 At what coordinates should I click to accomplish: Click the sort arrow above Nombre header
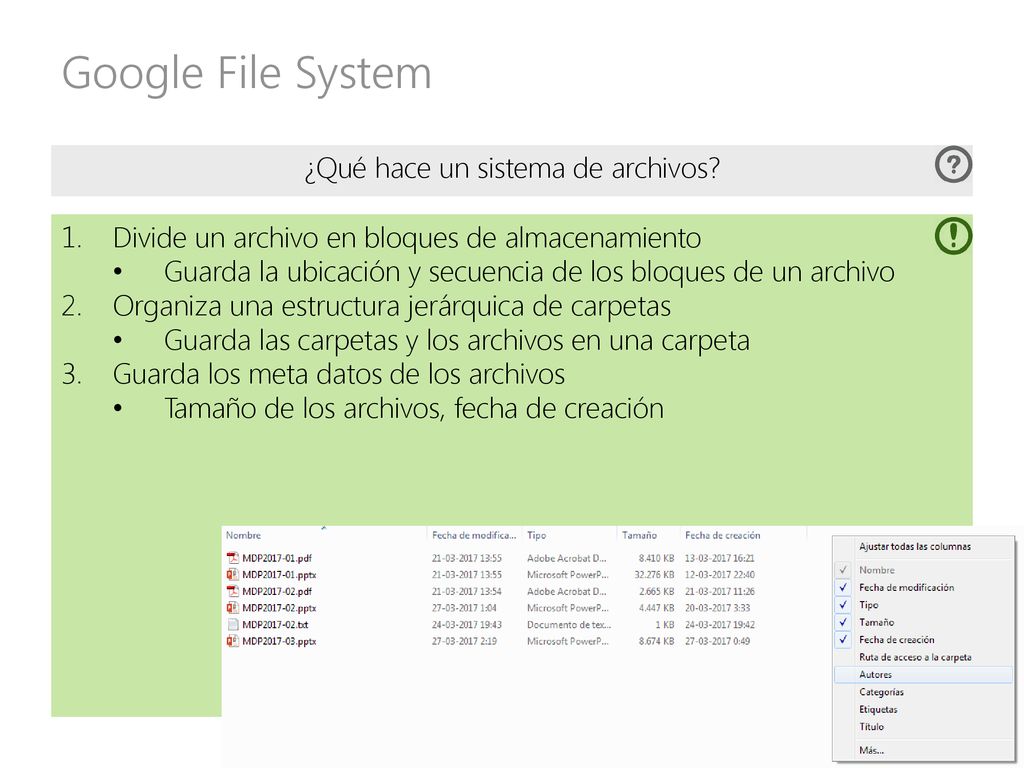(x=323, y=527)
